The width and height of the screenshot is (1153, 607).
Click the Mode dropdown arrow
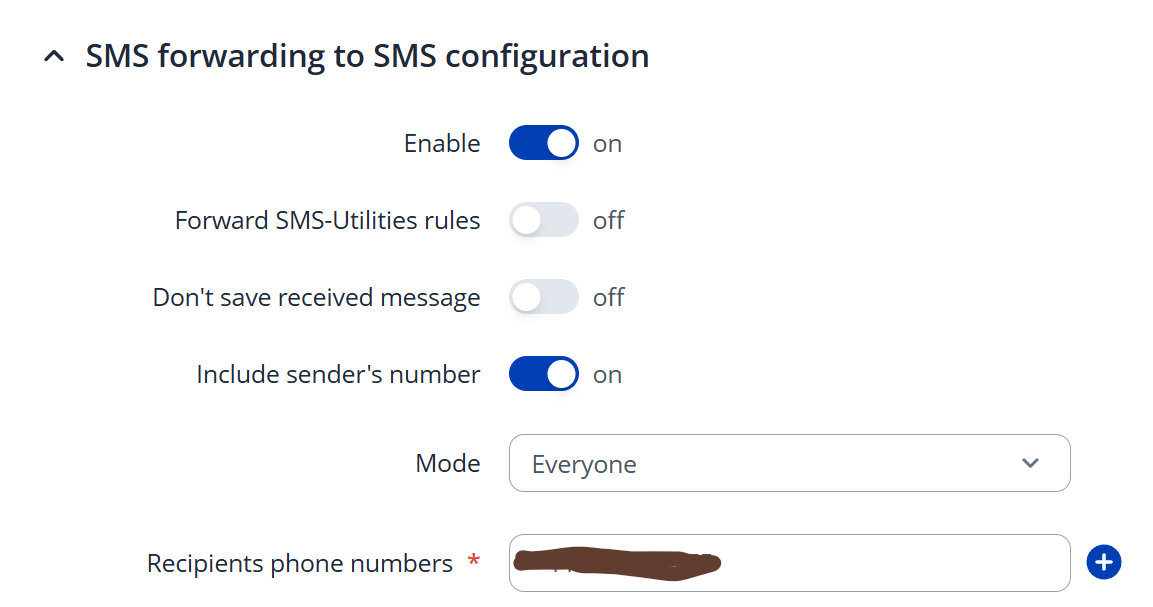tap(1030, 463)
